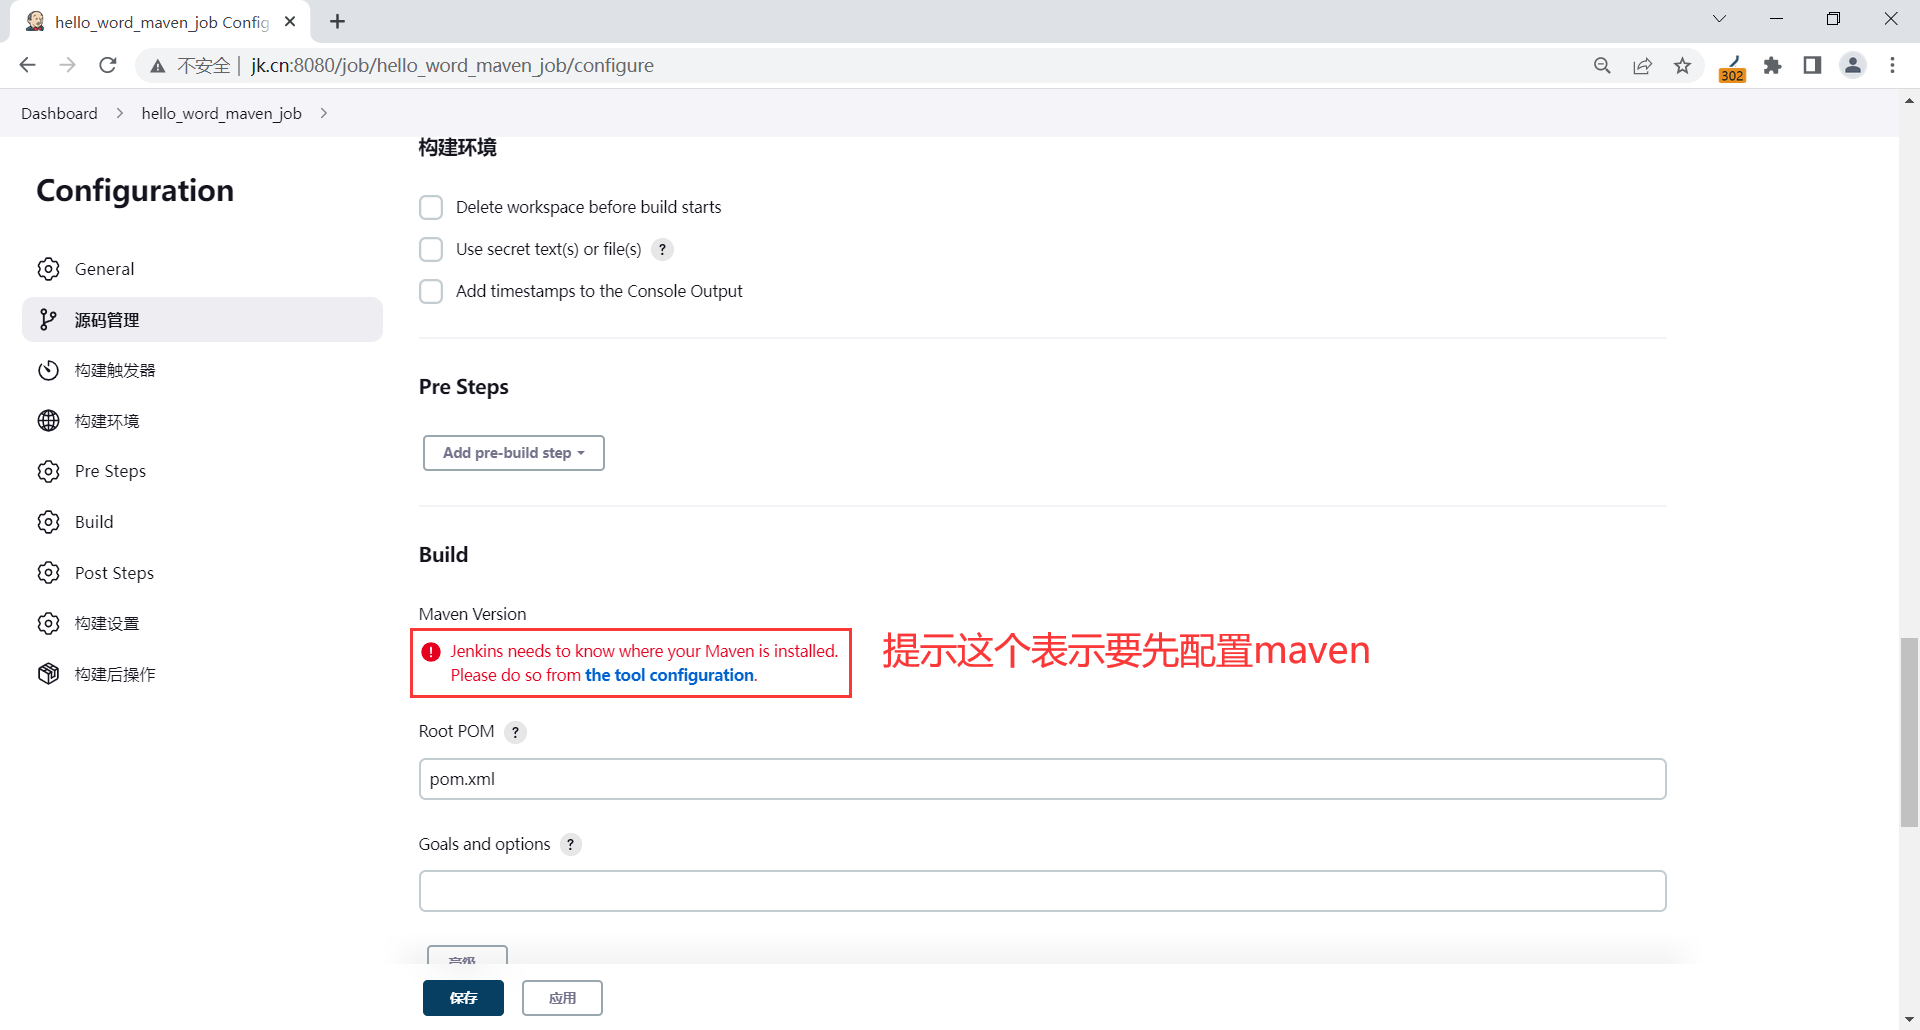1920x1030 pixels.
Task: Open the tab search chevron
Action: tap(1719, 19)
